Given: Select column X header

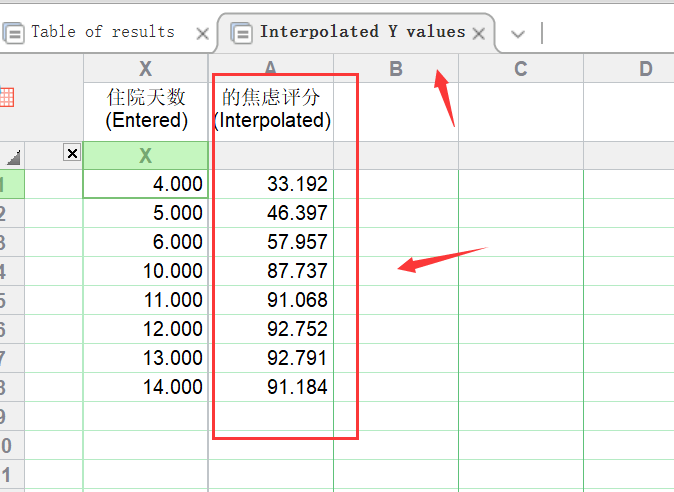Looking at the screenshot, I should 146,68.
